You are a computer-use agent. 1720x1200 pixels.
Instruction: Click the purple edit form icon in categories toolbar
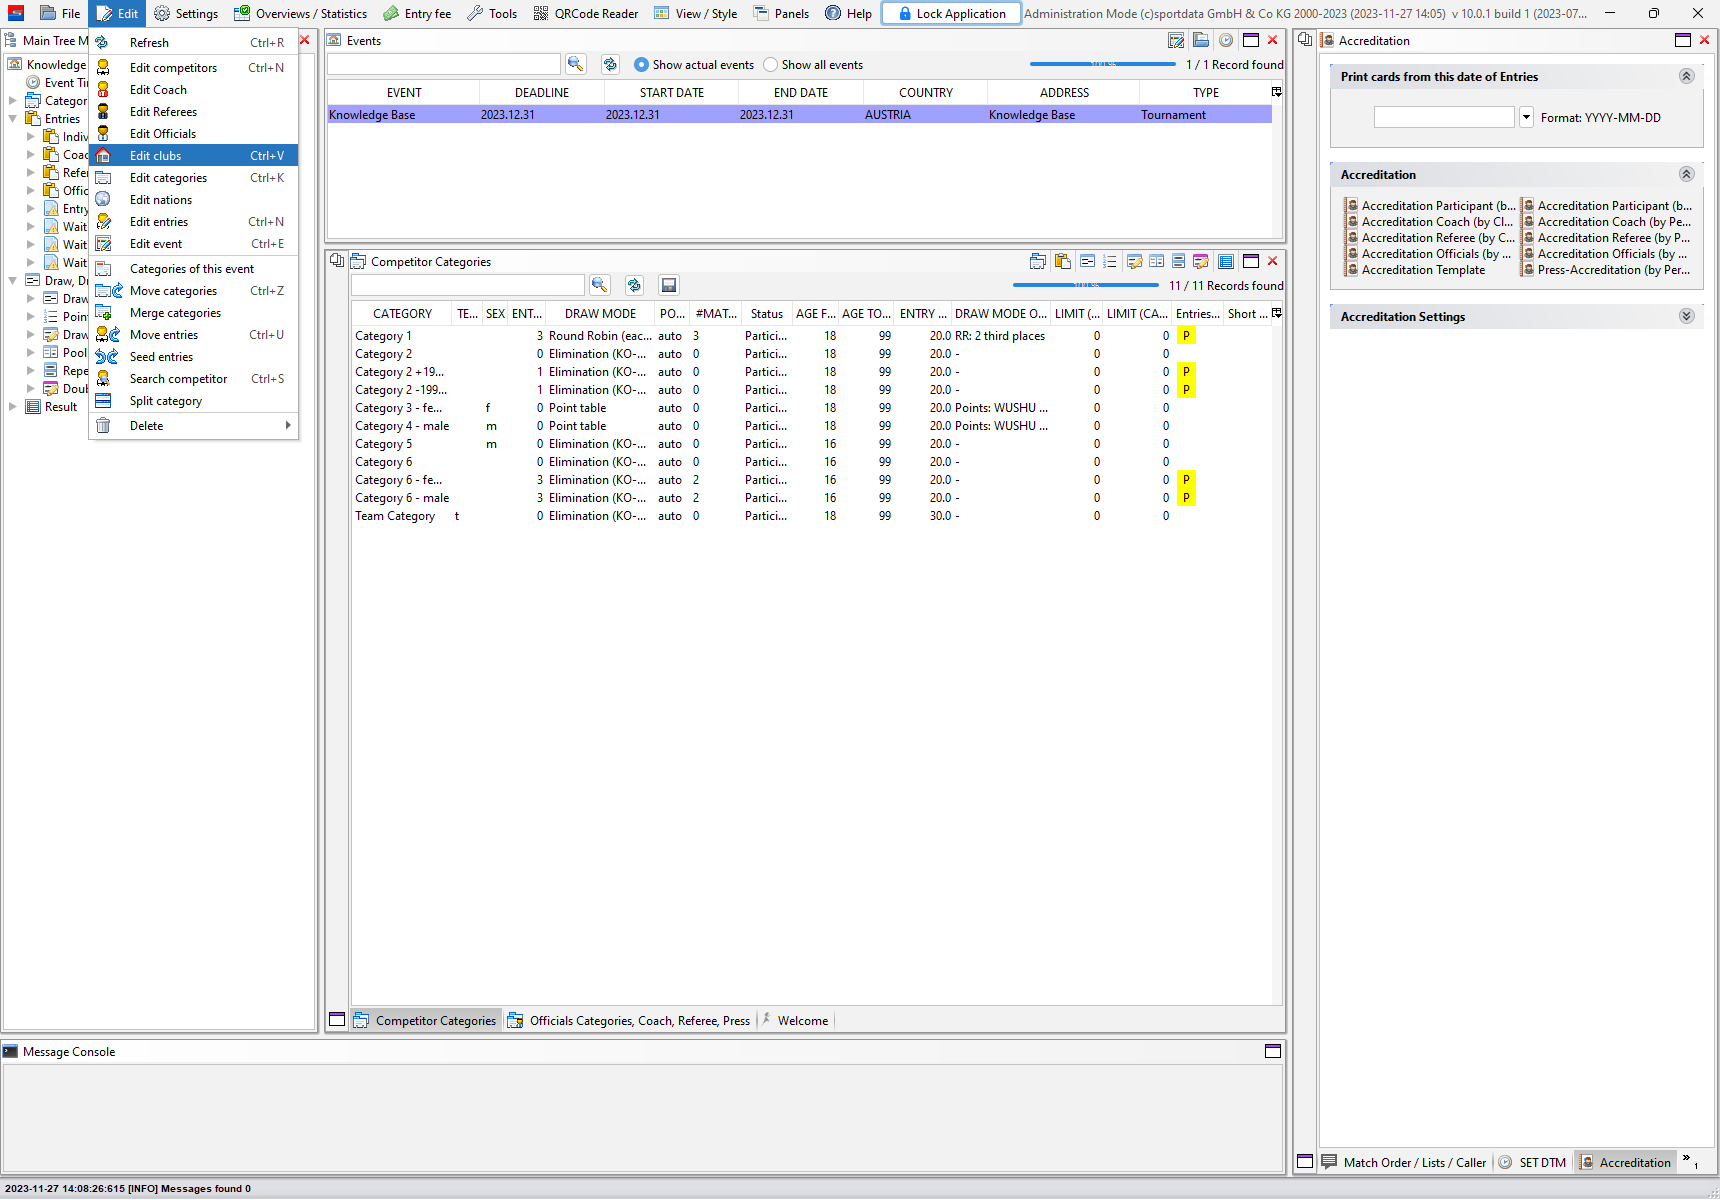1201,261
